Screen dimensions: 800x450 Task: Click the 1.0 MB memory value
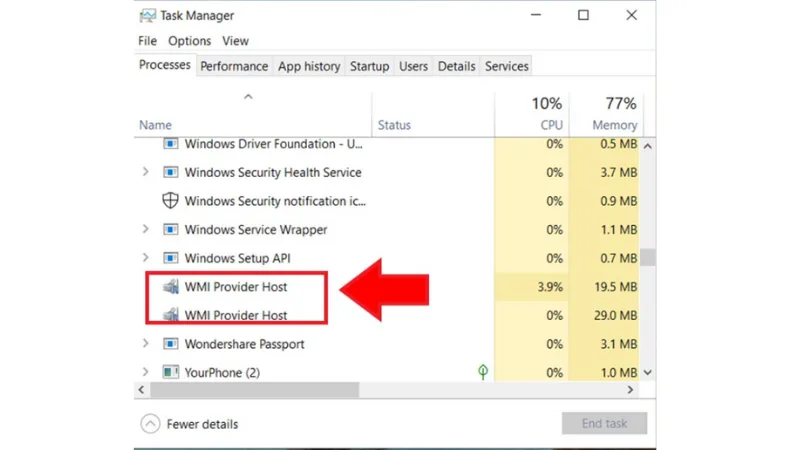[x=618, y=372]
